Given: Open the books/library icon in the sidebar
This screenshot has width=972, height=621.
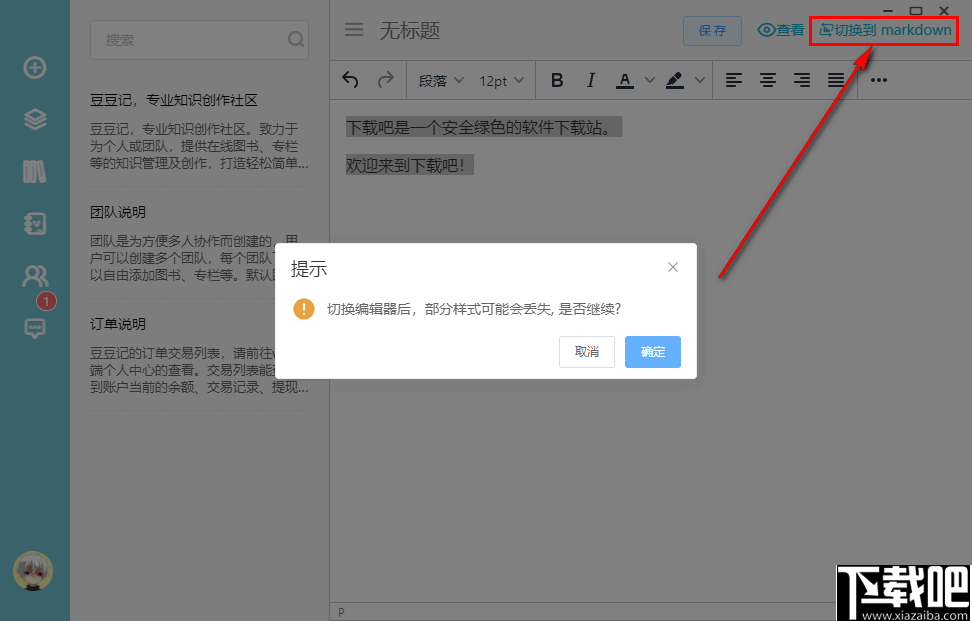Looking at the screenshot, I should pos(34,171).
